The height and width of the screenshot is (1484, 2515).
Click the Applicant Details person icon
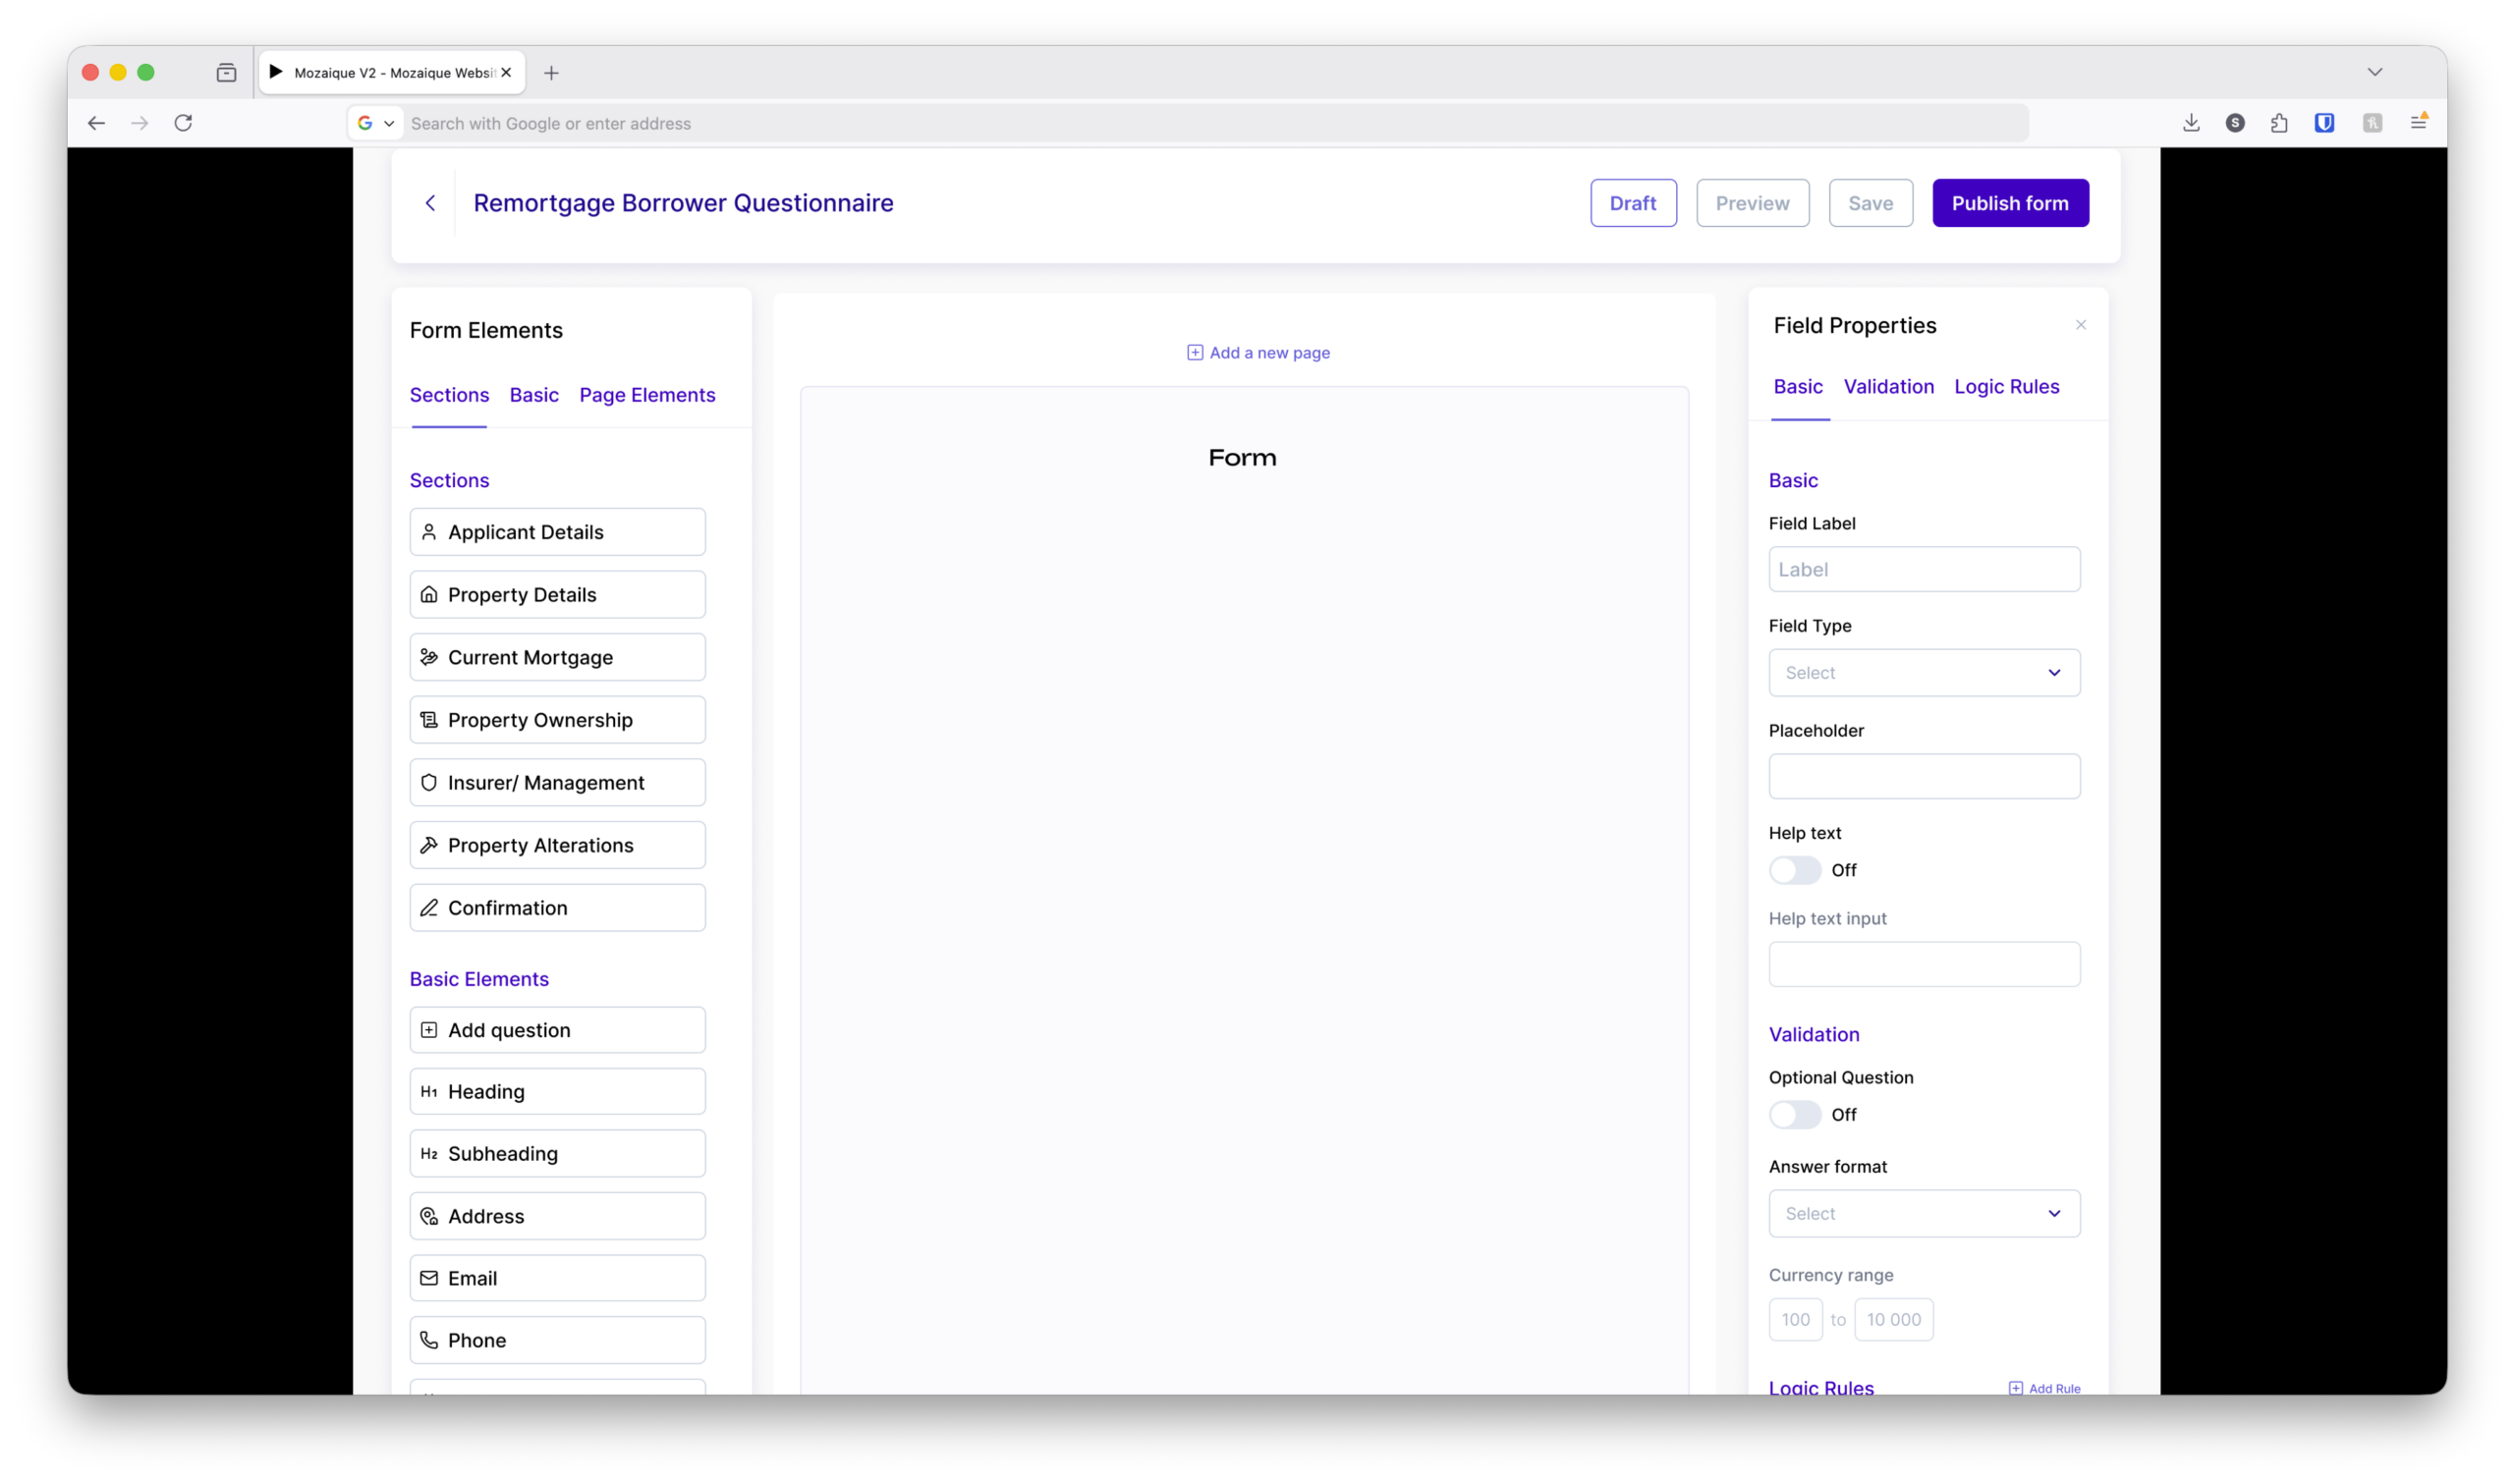tap(429, 532)
